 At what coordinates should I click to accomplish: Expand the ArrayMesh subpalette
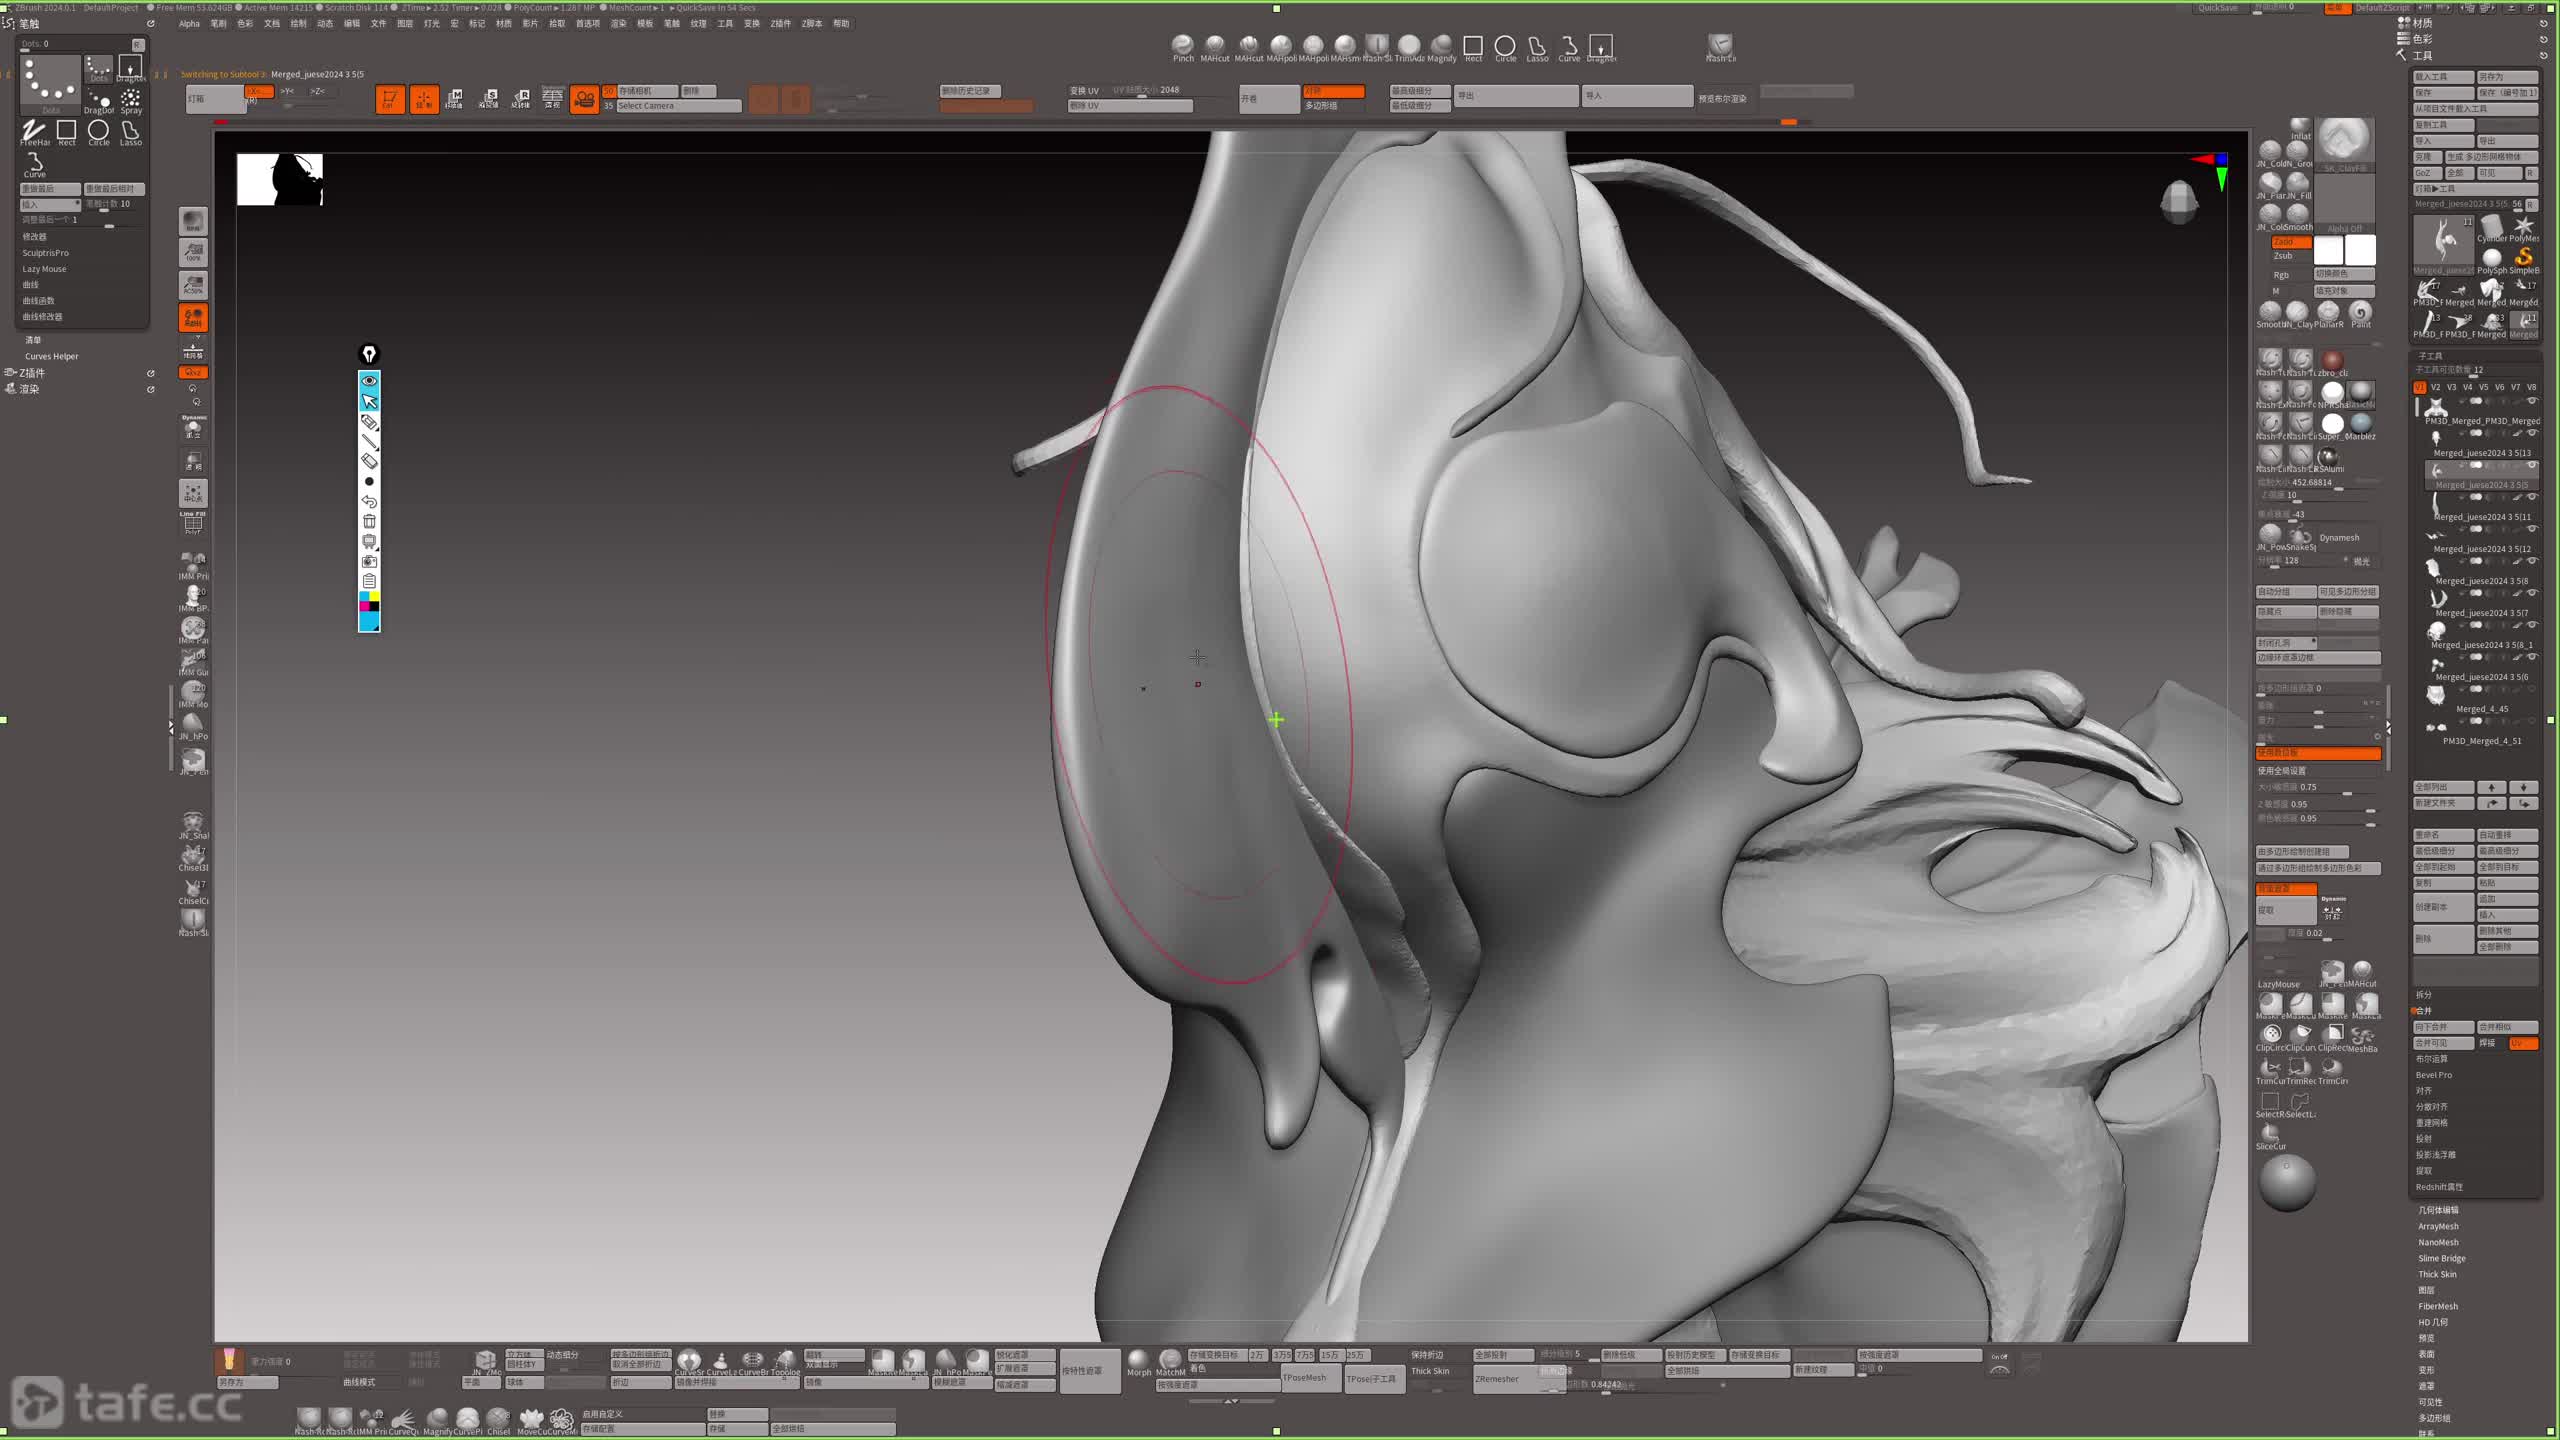coord(2438,1226)
